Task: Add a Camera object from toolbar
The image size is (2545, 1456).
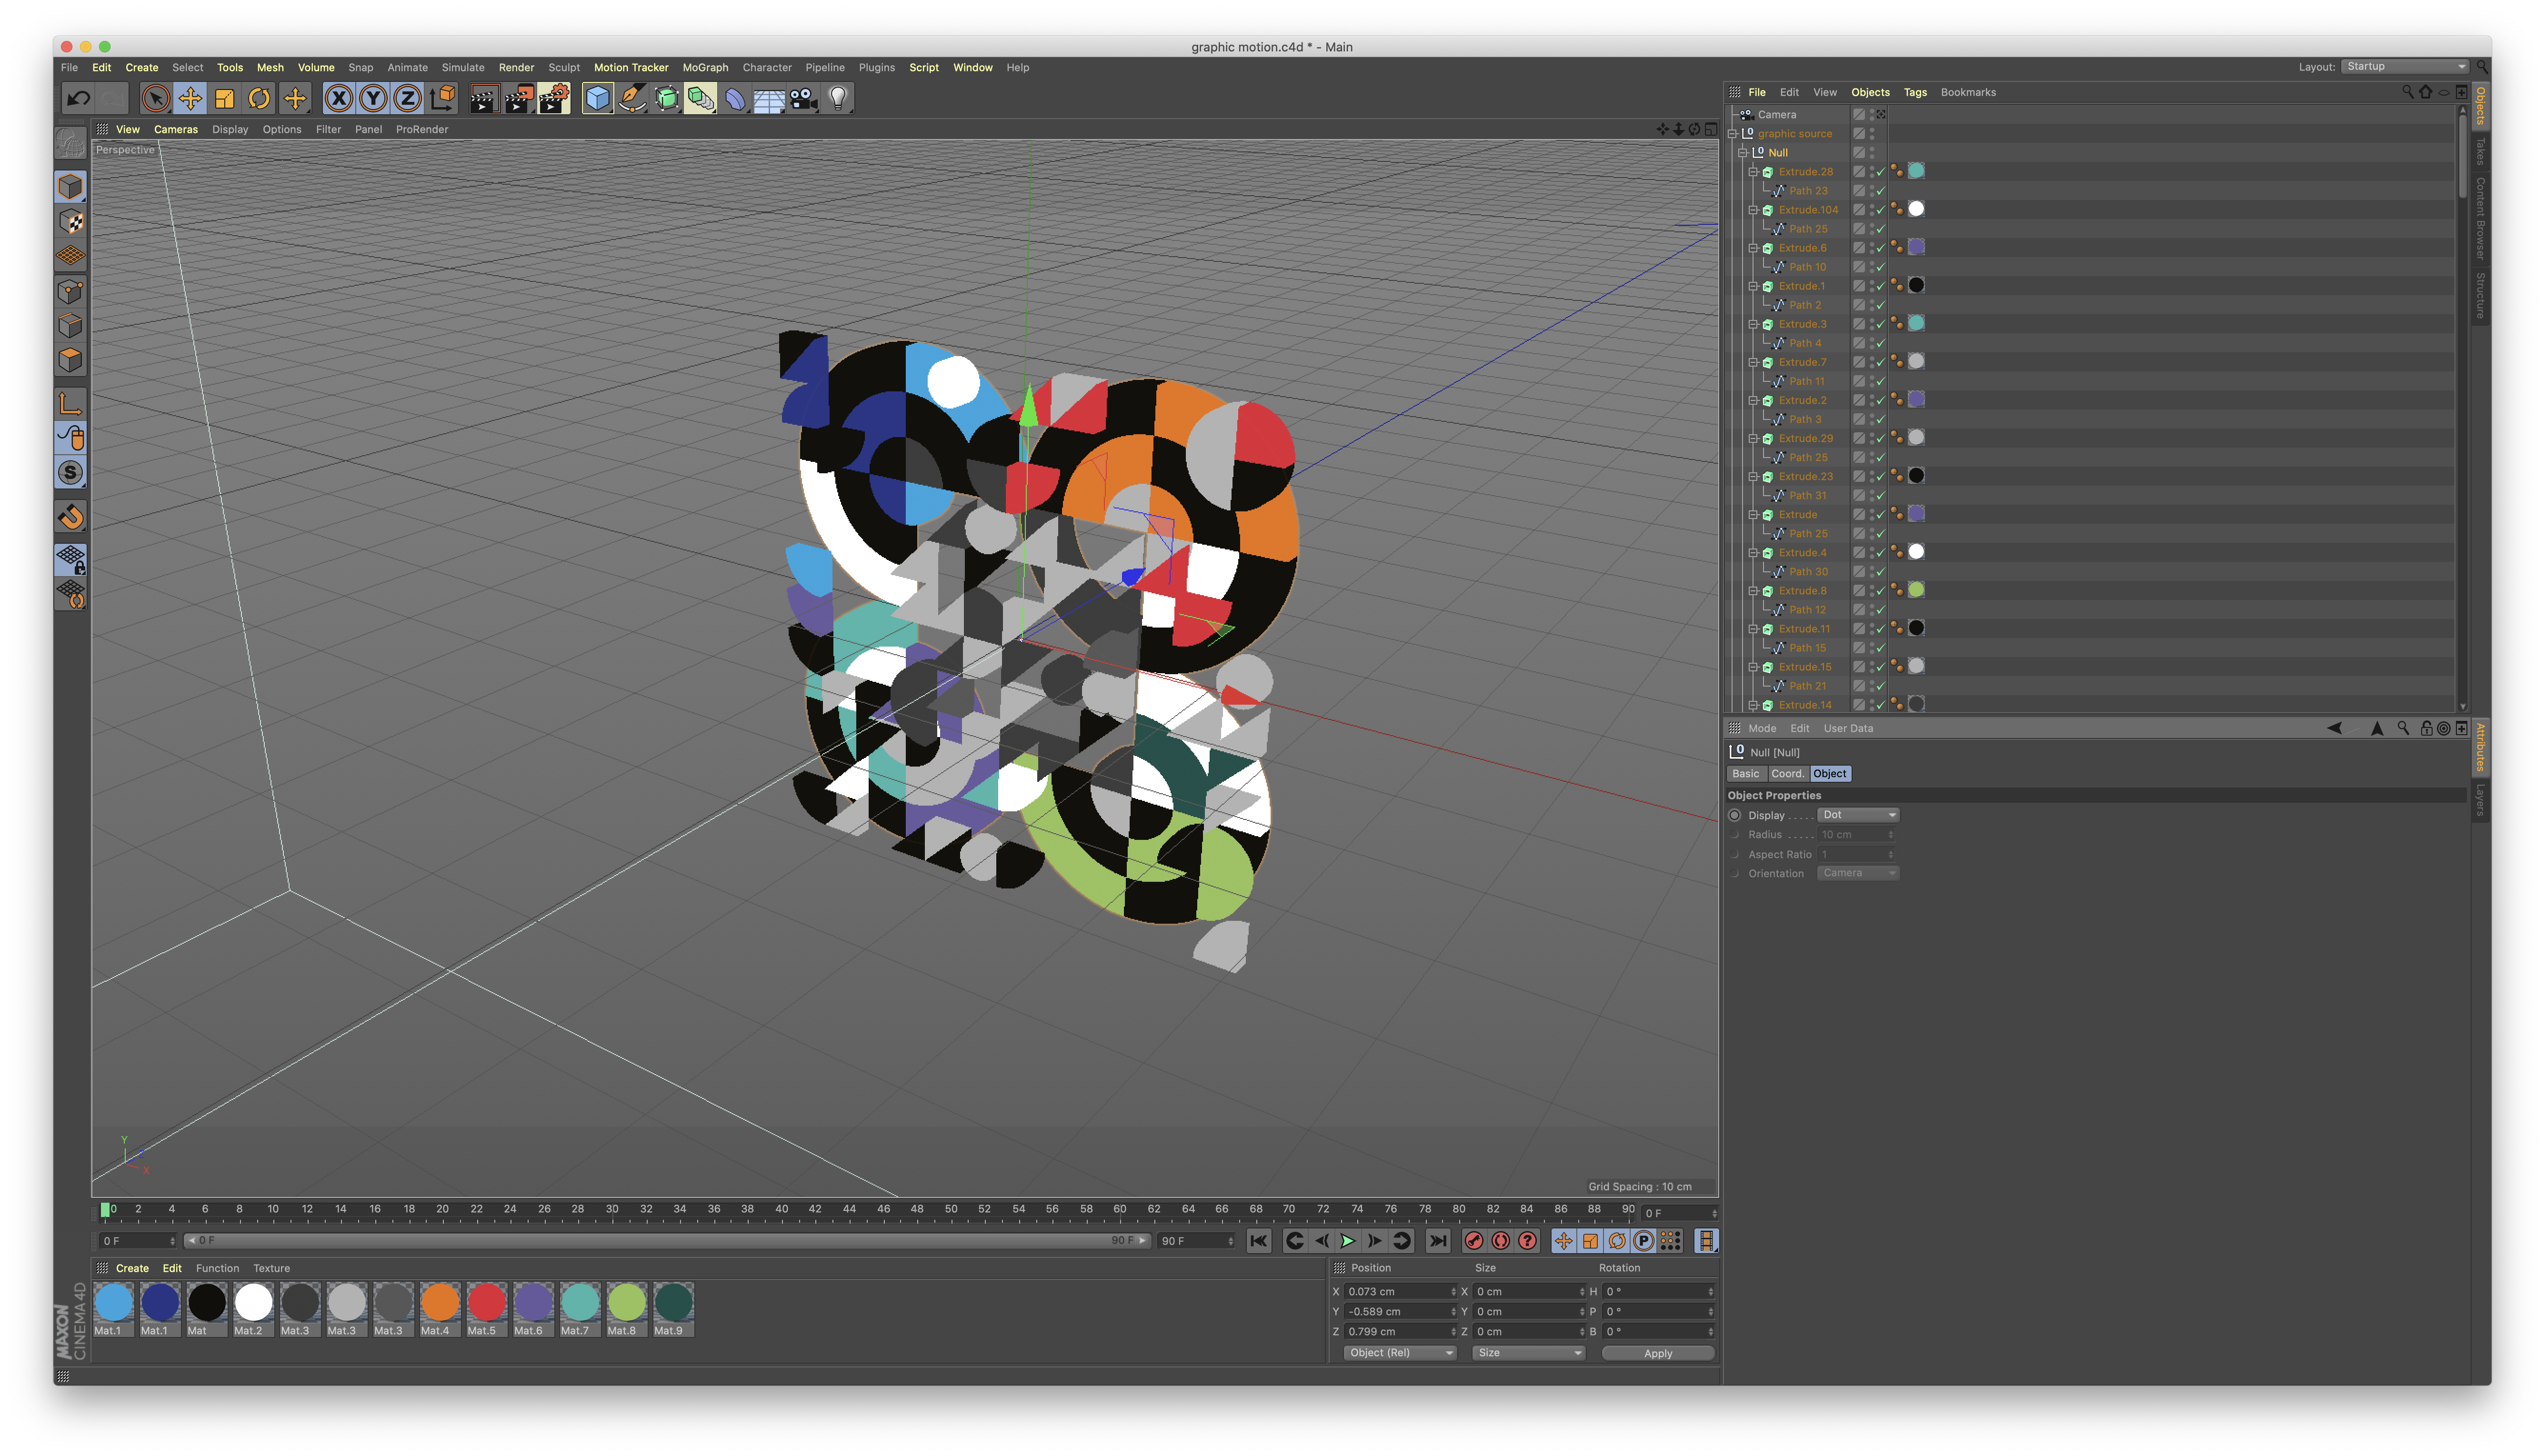Action: (x=804, y=98)
